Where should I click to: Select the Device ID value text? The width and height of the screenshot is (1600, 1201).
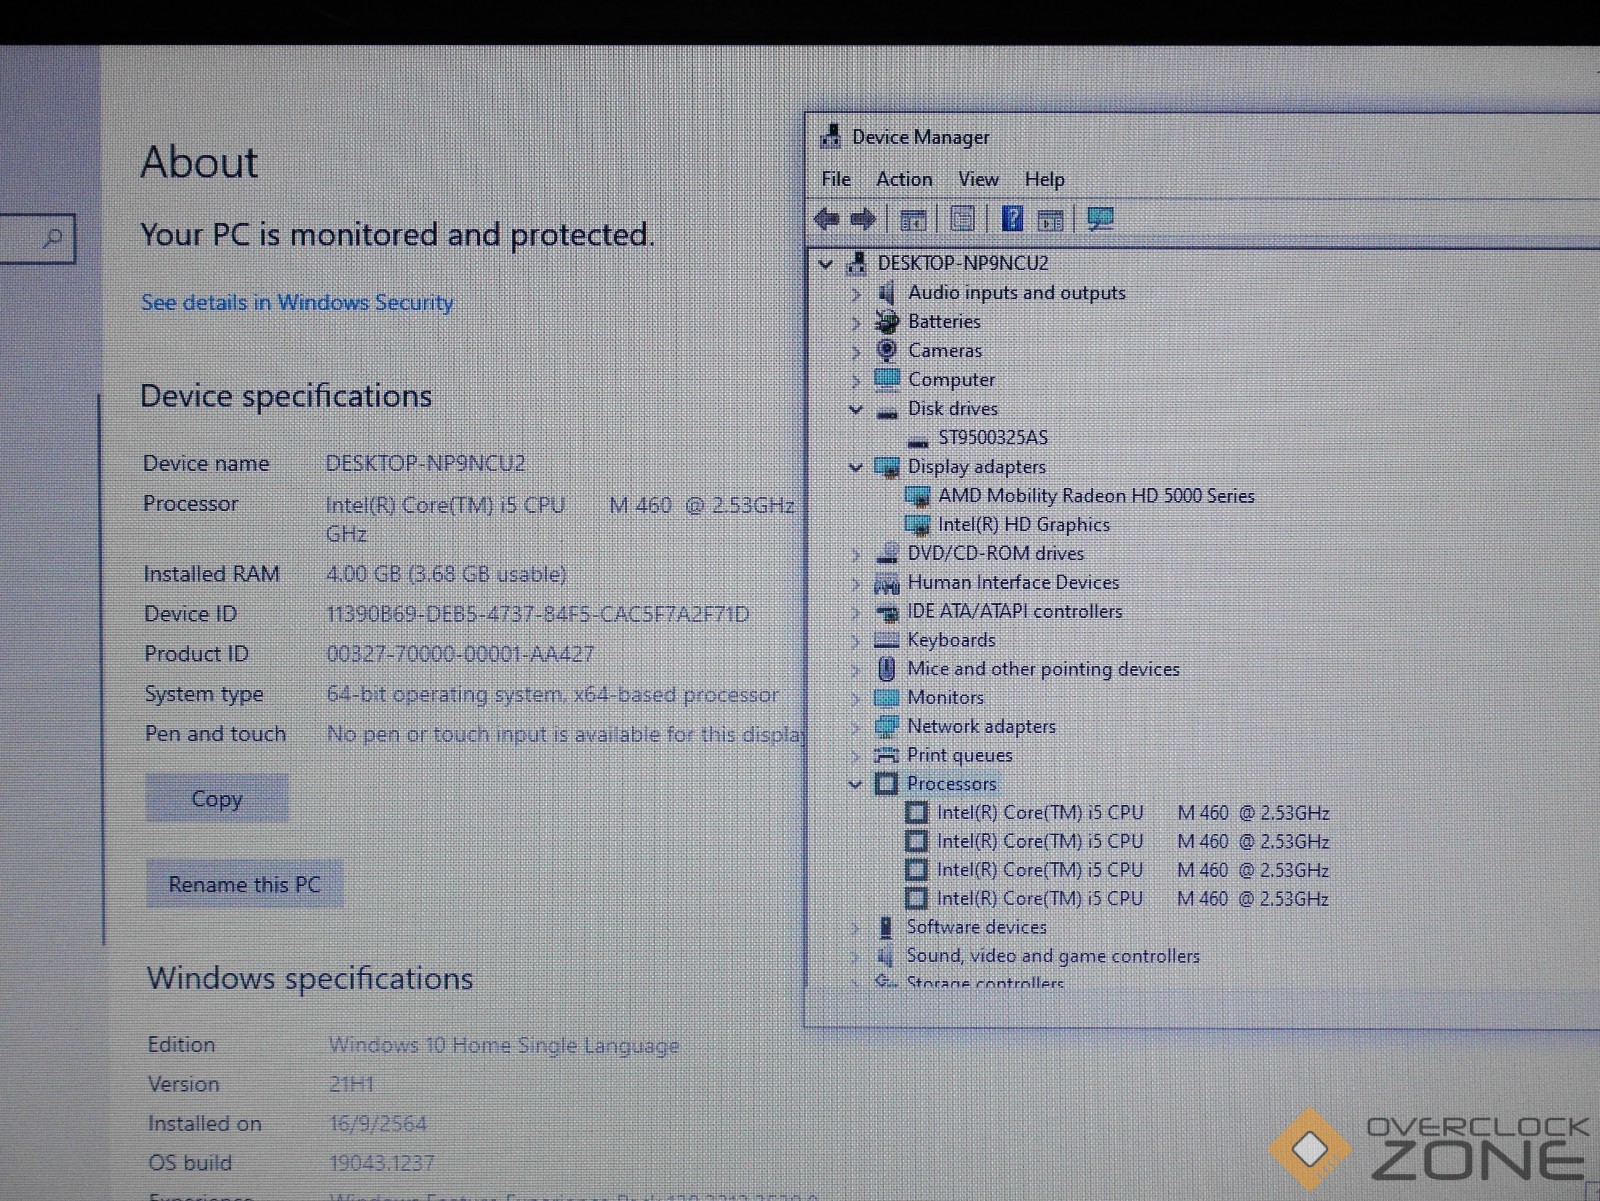(537, 614)
